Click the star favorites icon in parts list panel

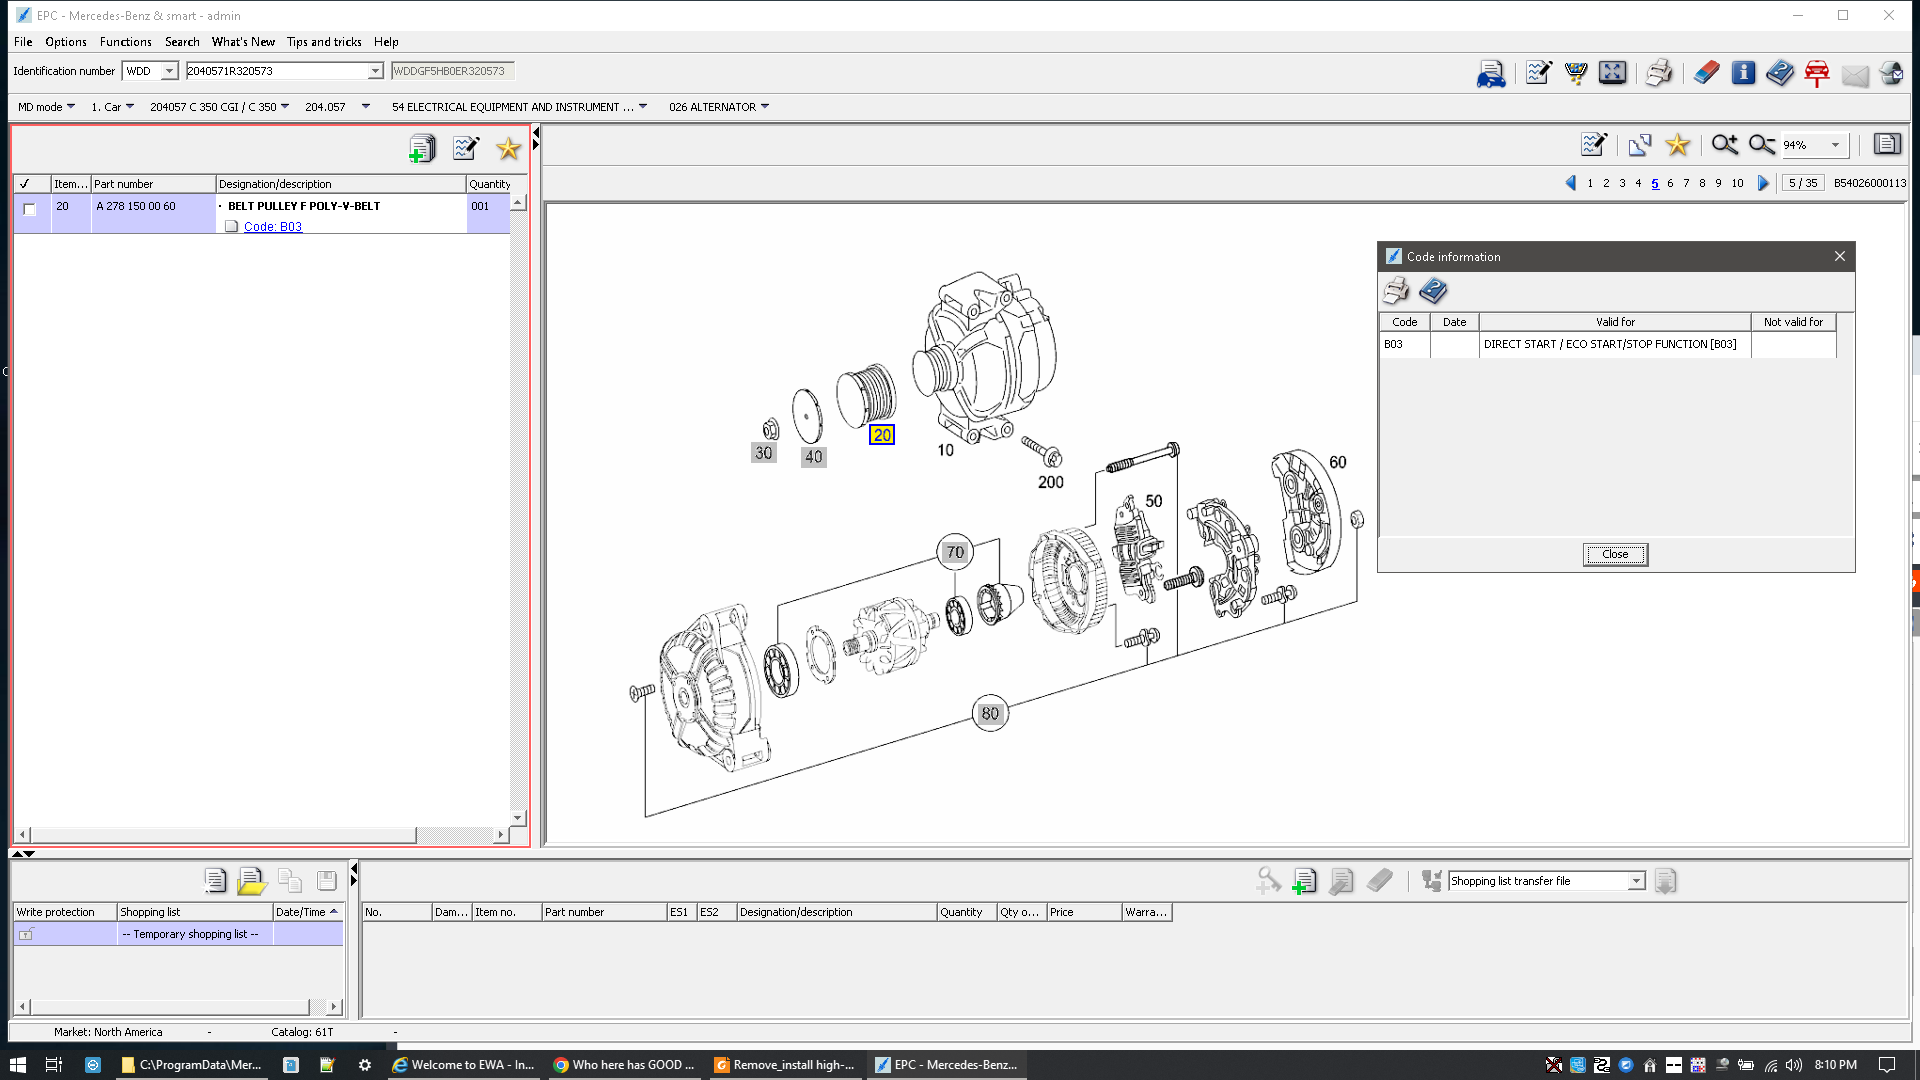508,149
